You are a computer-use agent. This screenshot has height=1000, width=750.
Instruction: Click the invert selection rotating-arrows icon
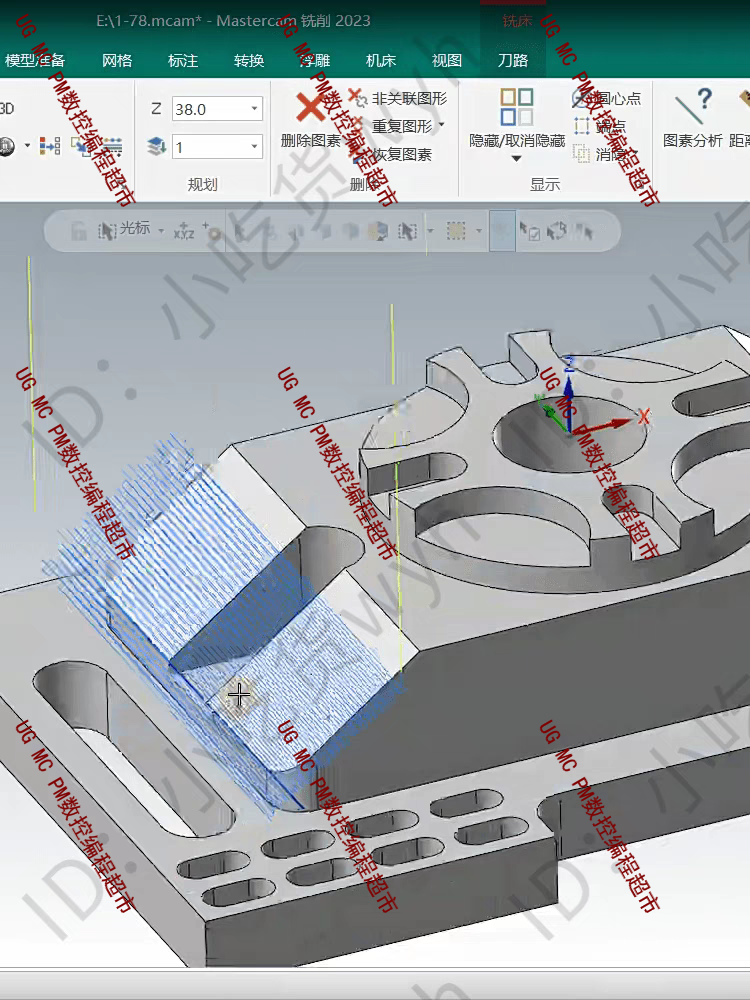click(557, 230)
